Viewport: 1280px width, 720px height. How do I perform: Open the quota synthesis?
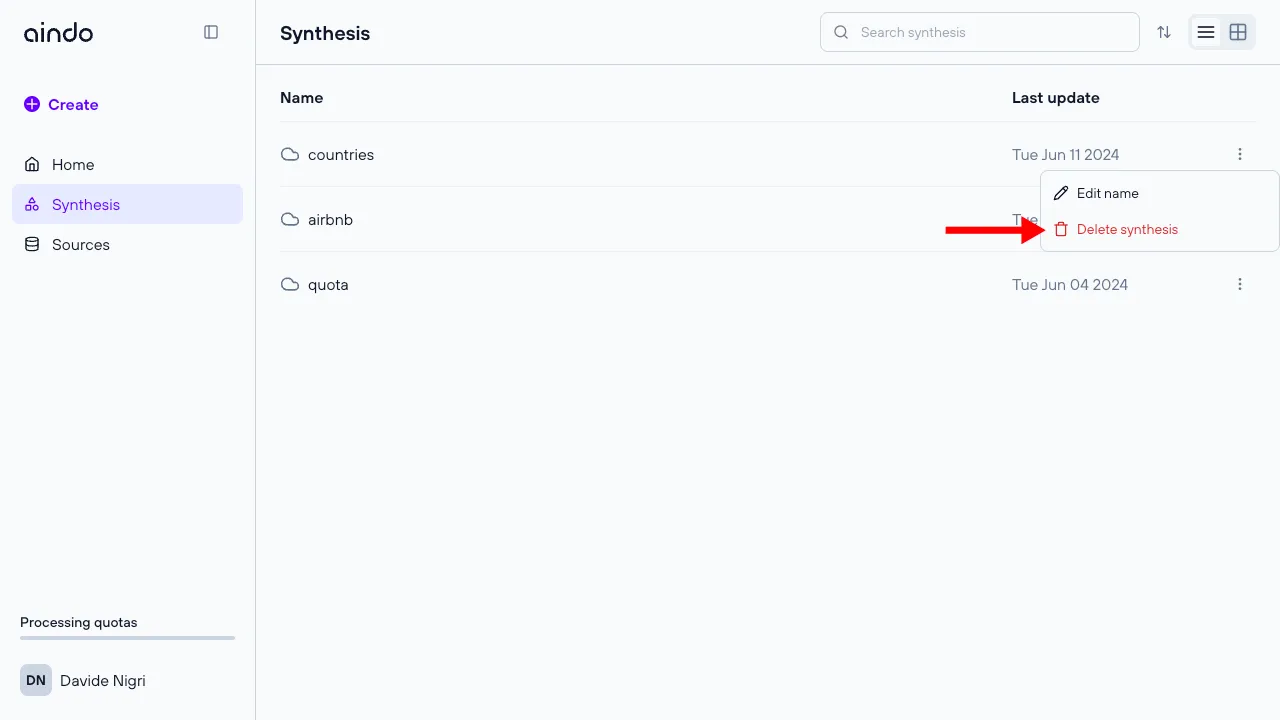[x=328, y=284]
